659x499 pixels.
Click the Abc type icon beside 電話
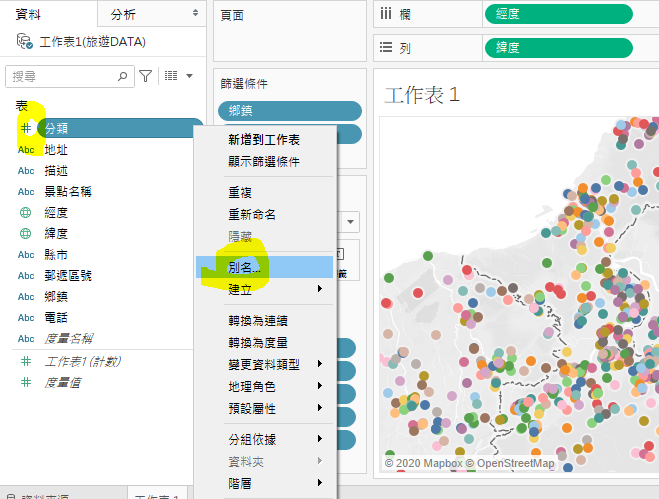26,318
